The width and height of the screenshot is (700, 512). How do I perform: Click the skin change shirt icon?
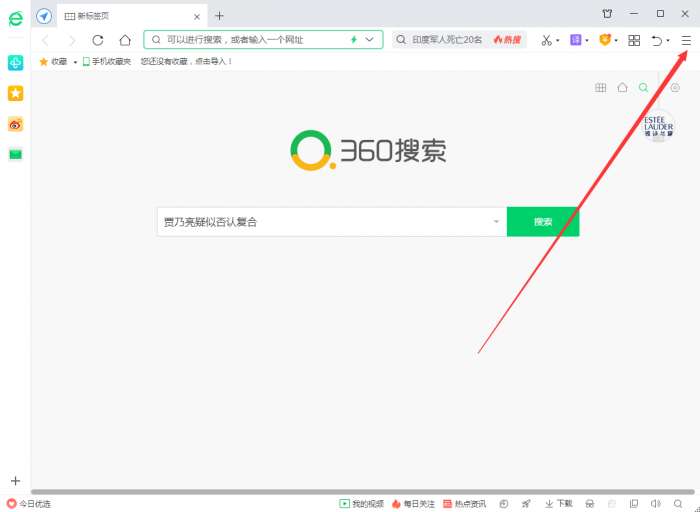[x=607, y=14]
